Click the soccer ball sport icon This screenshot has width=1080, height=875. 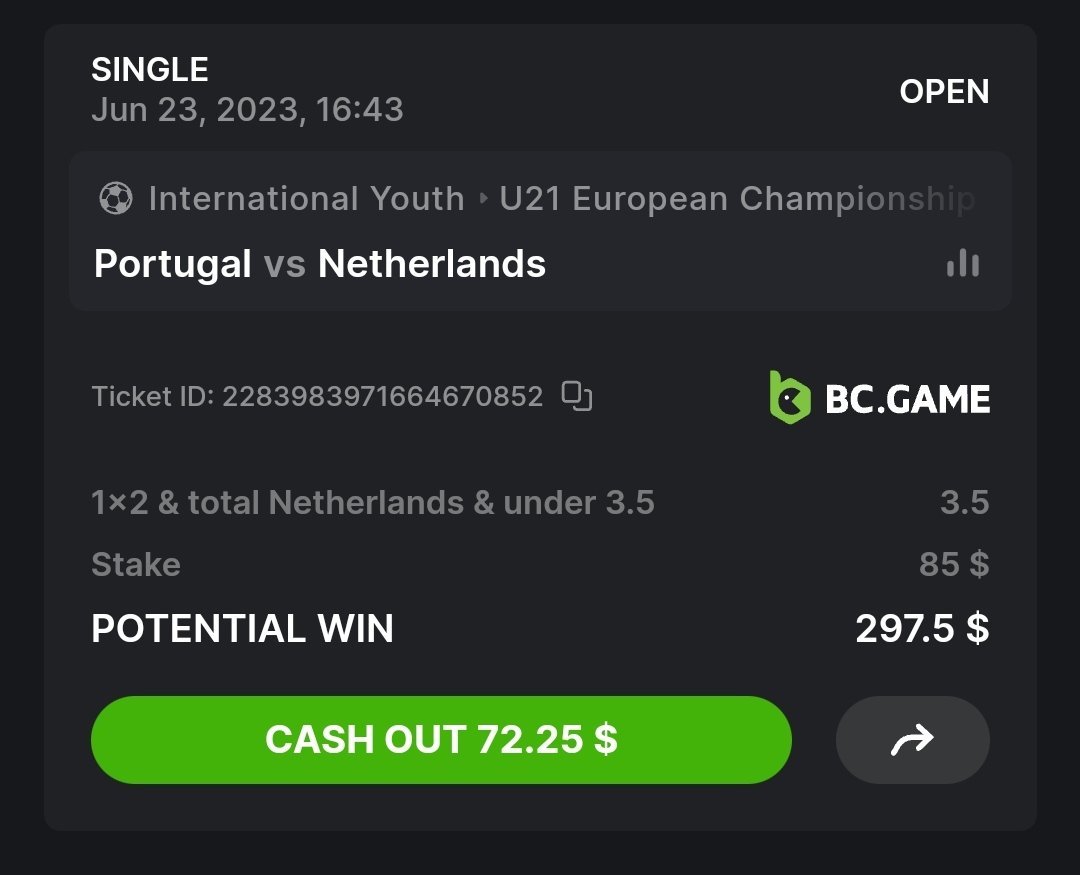tap(116, 199)
